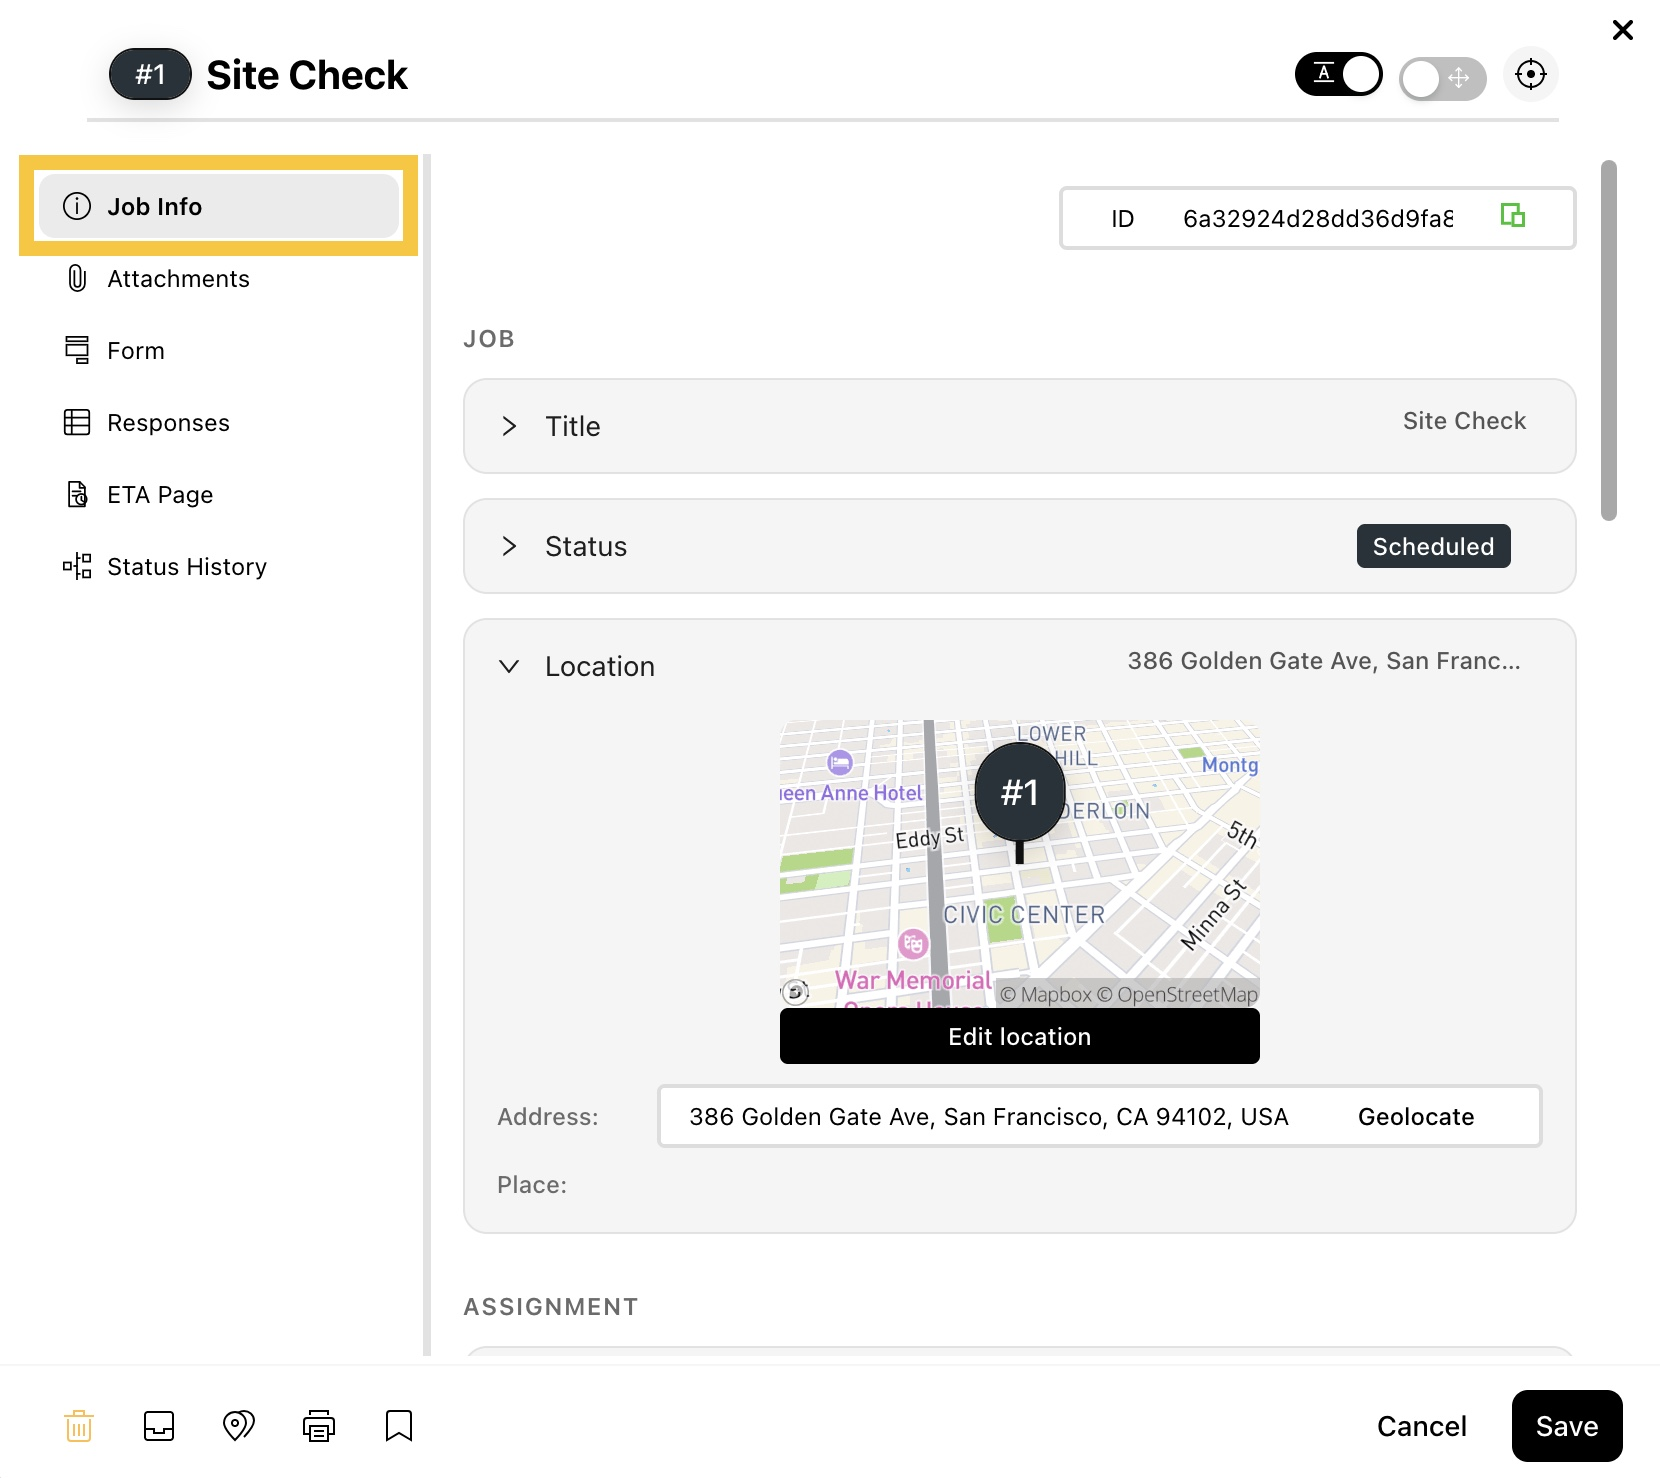Click the bookmark icon

click(399, 1426)
